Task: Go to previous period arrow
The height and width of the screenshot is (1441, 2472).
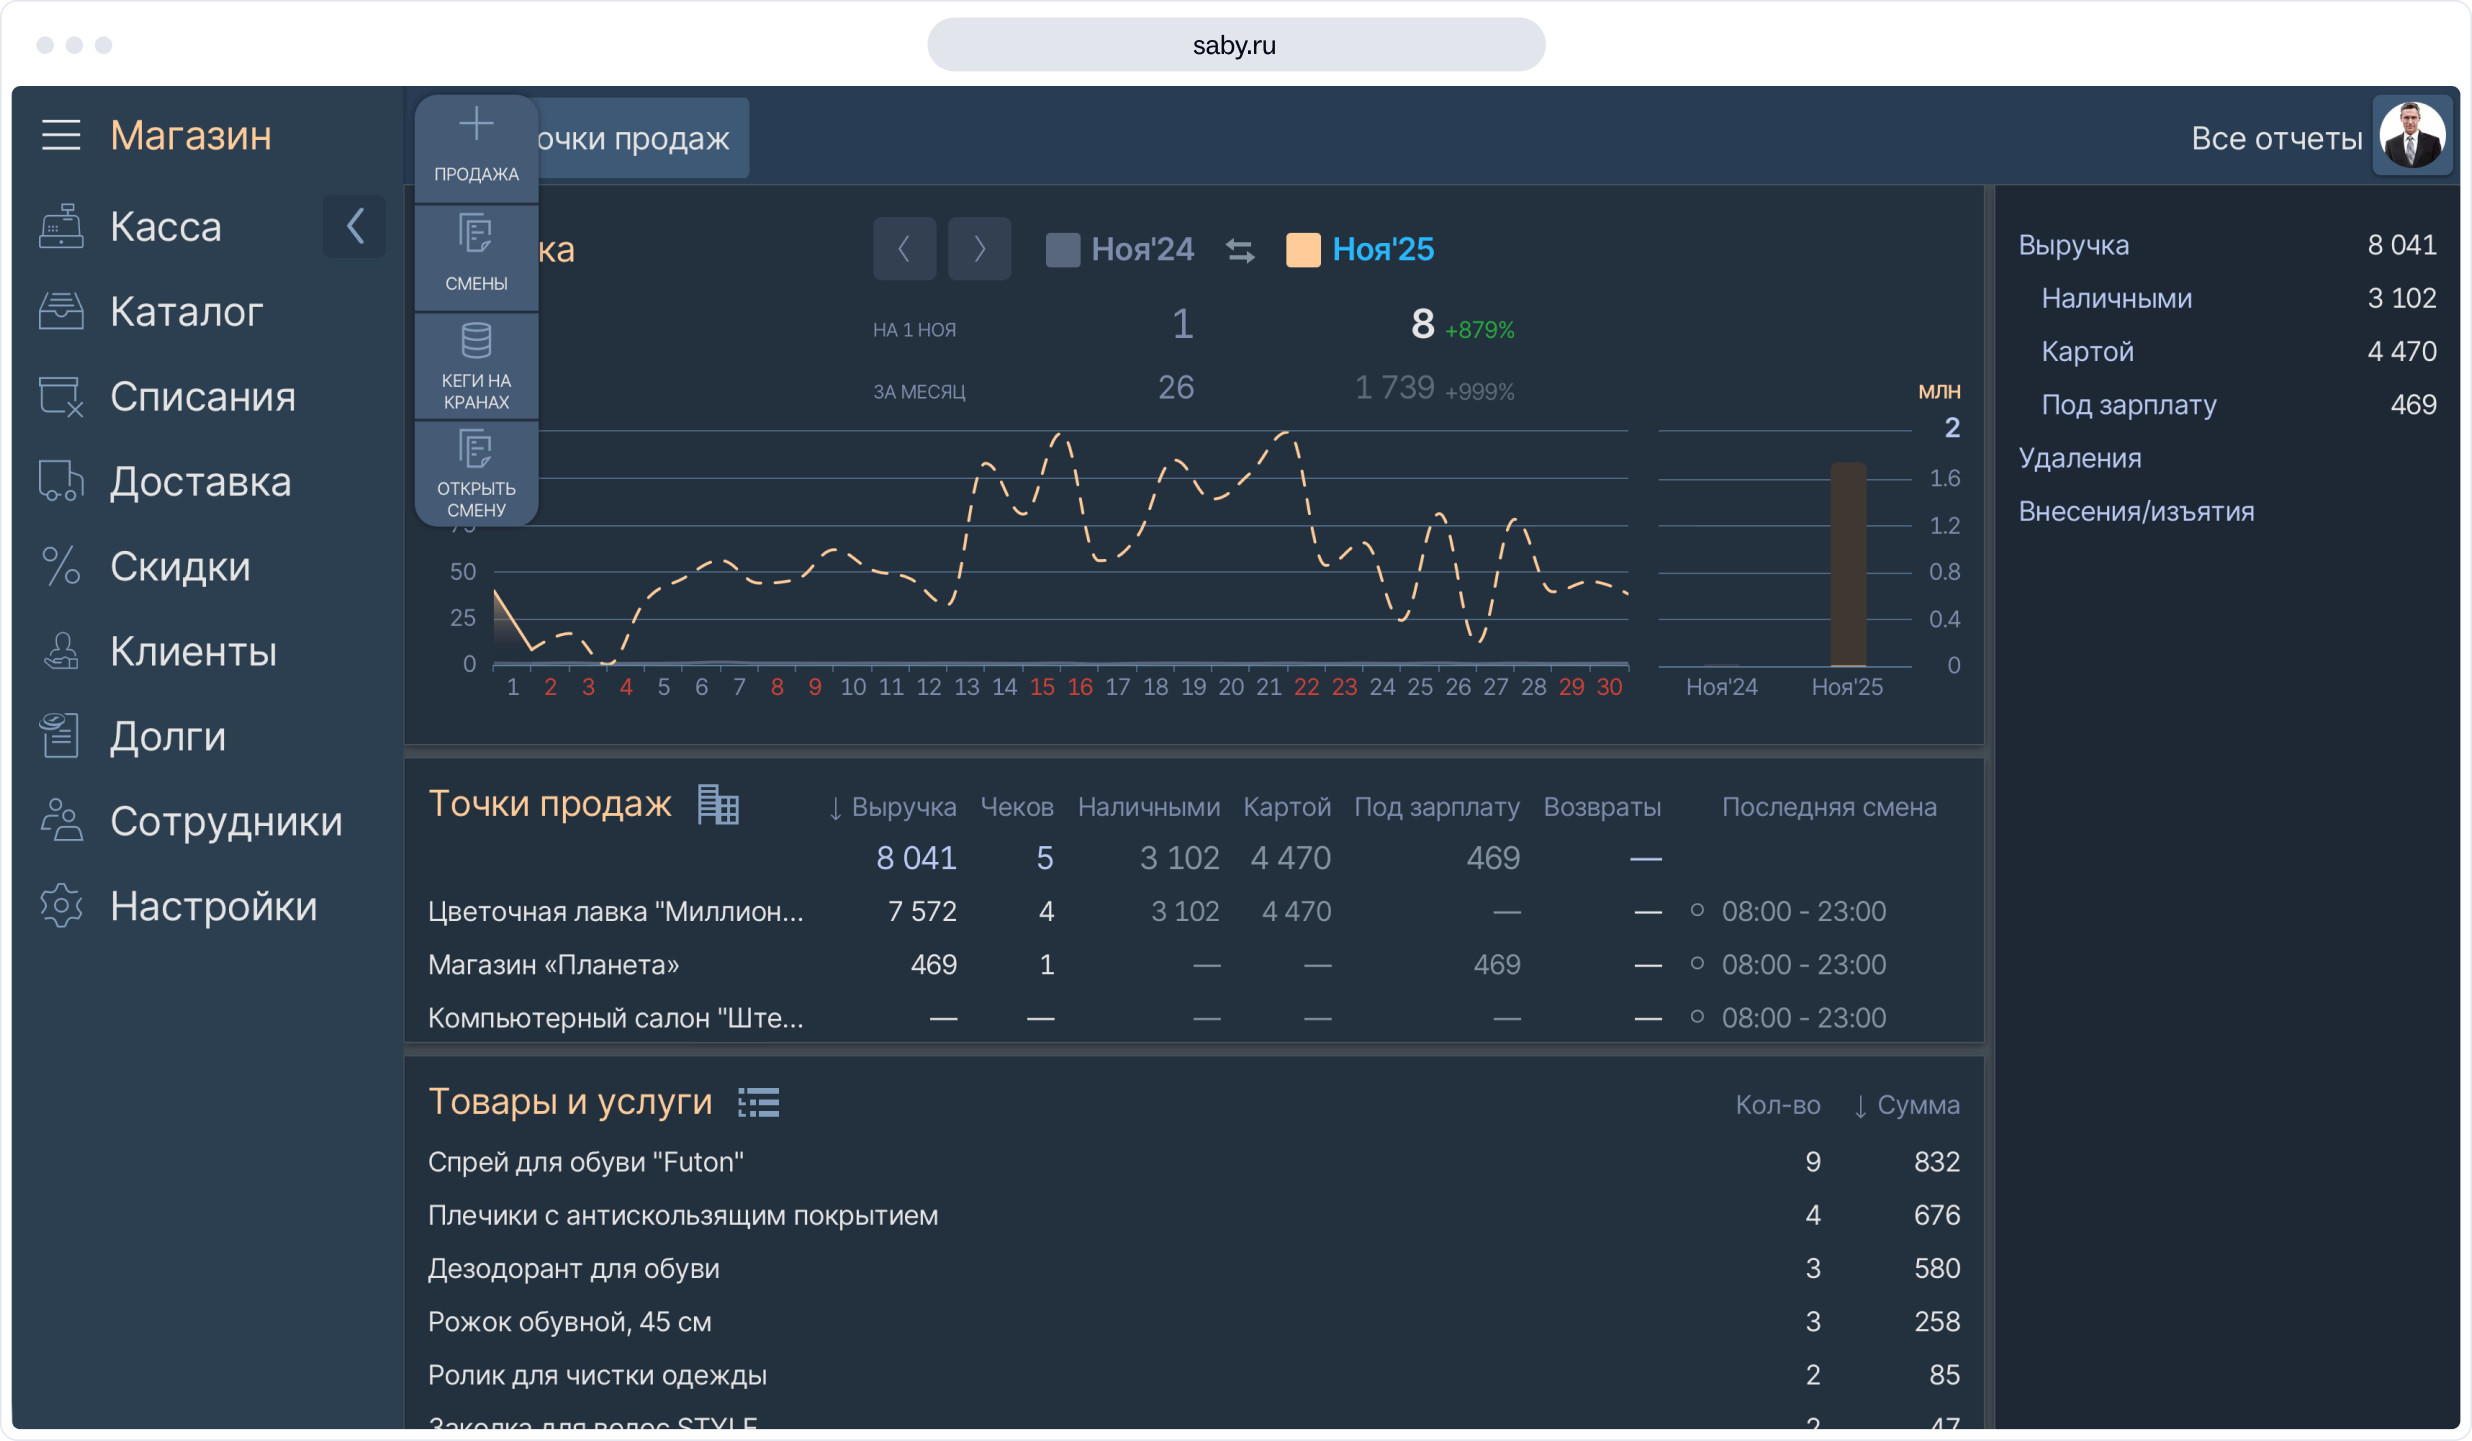Action: tap(904, 249)
